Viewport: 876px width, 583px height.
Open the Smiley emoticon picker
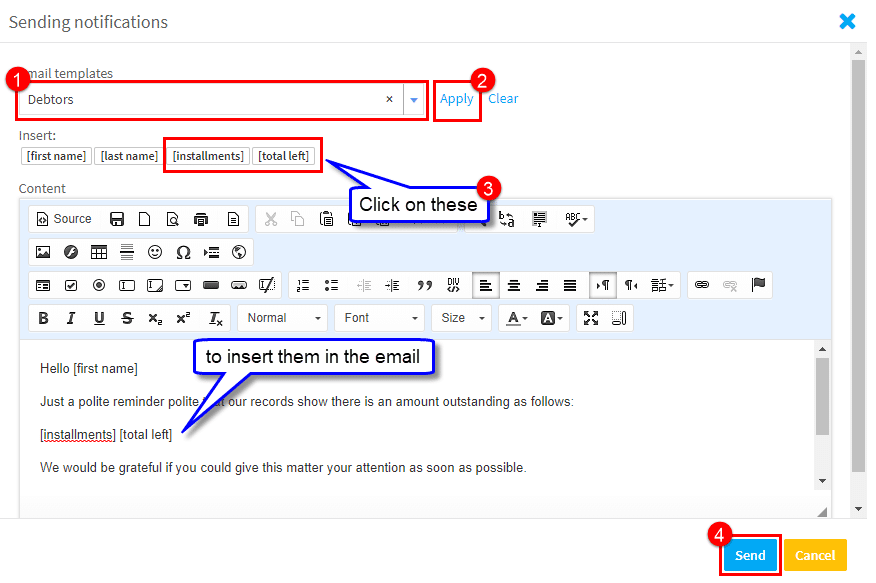[x=155, y=252]
